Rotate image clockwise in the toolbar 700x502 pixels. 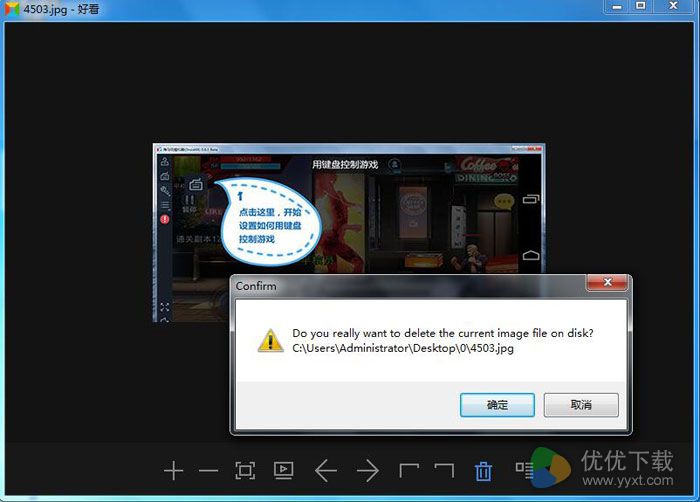tap(445, 470)
